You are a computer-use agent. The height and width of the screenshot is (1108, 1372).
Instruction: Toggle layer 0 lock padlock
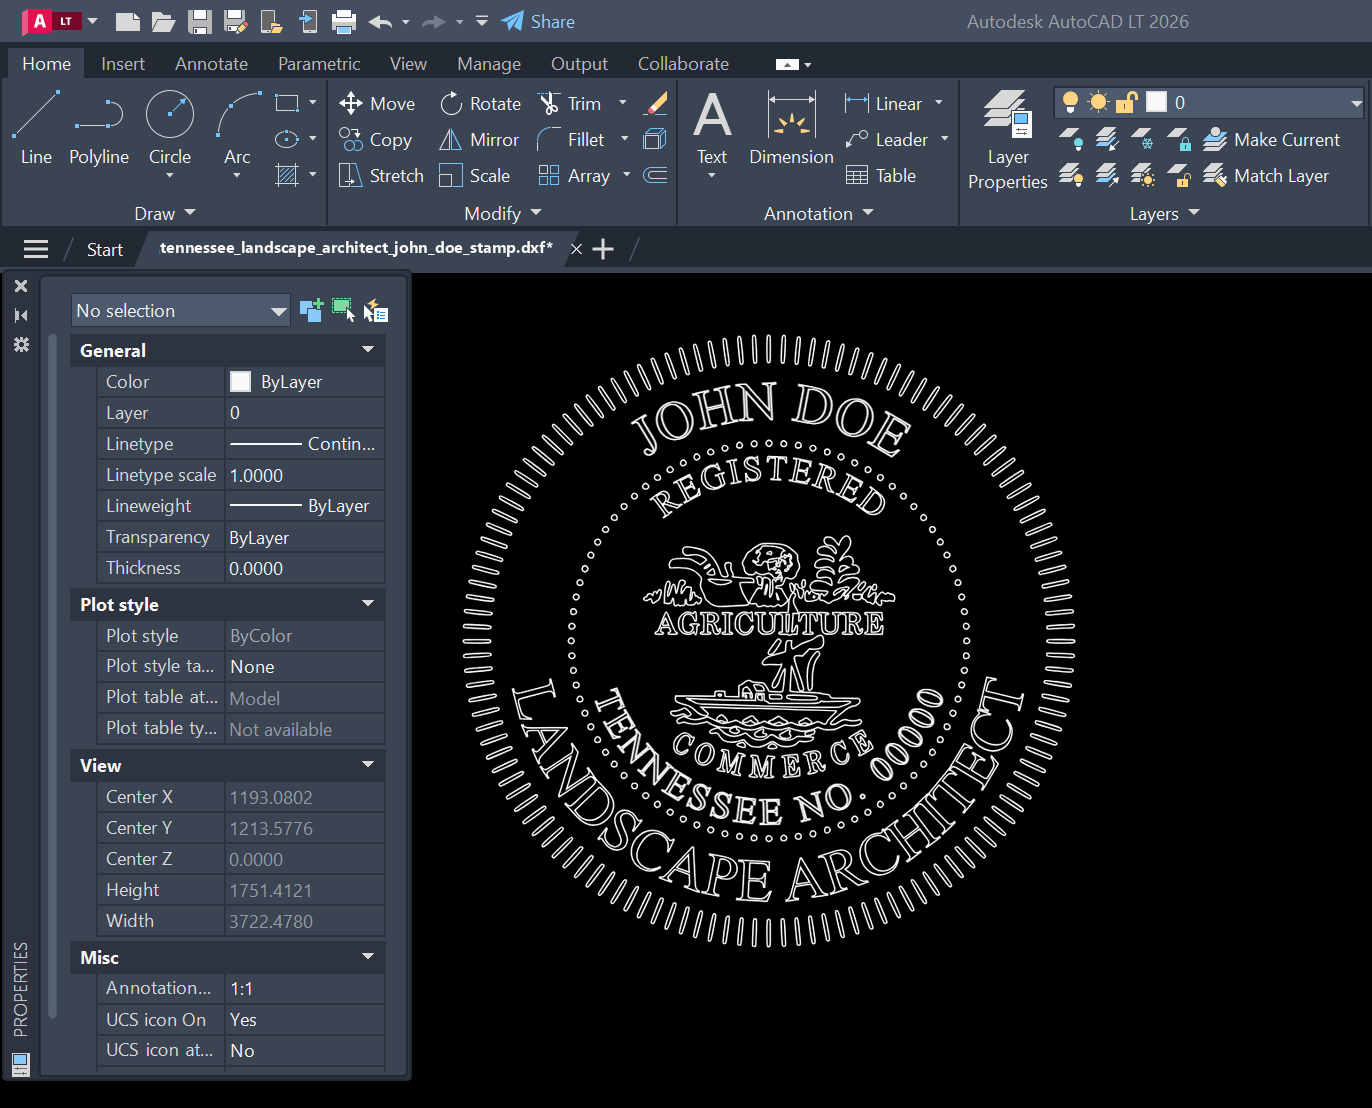coord(1127,102)
